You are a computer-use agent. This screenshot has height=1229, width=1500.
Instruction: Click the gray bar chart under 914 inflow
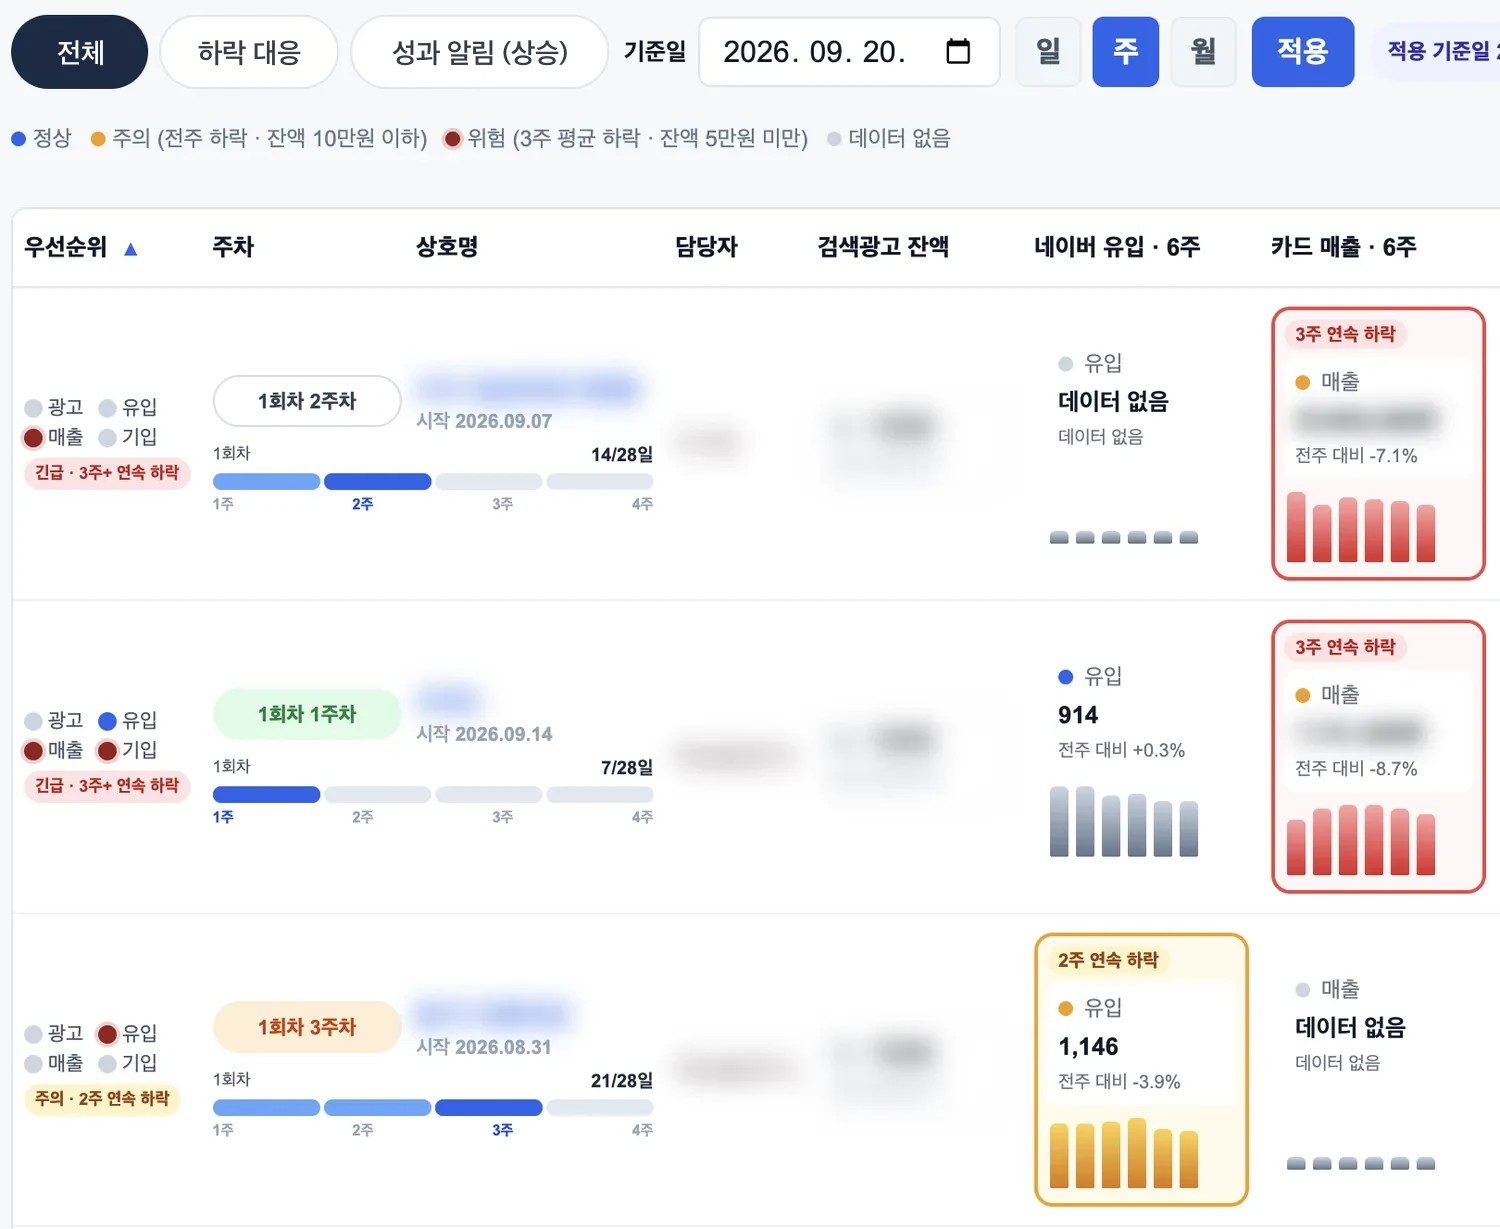click(1124, 822)
